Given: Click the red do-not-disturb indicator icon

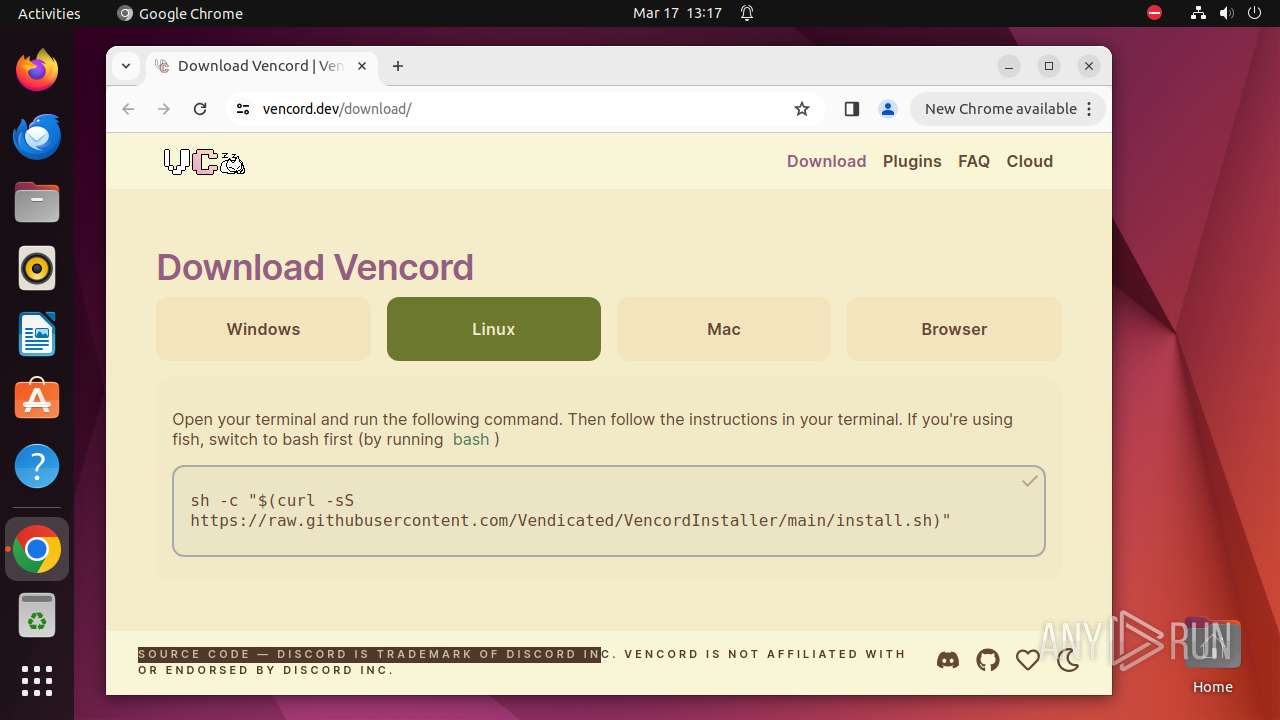Looking at the screenshot, I should (x=1155, y=13).
